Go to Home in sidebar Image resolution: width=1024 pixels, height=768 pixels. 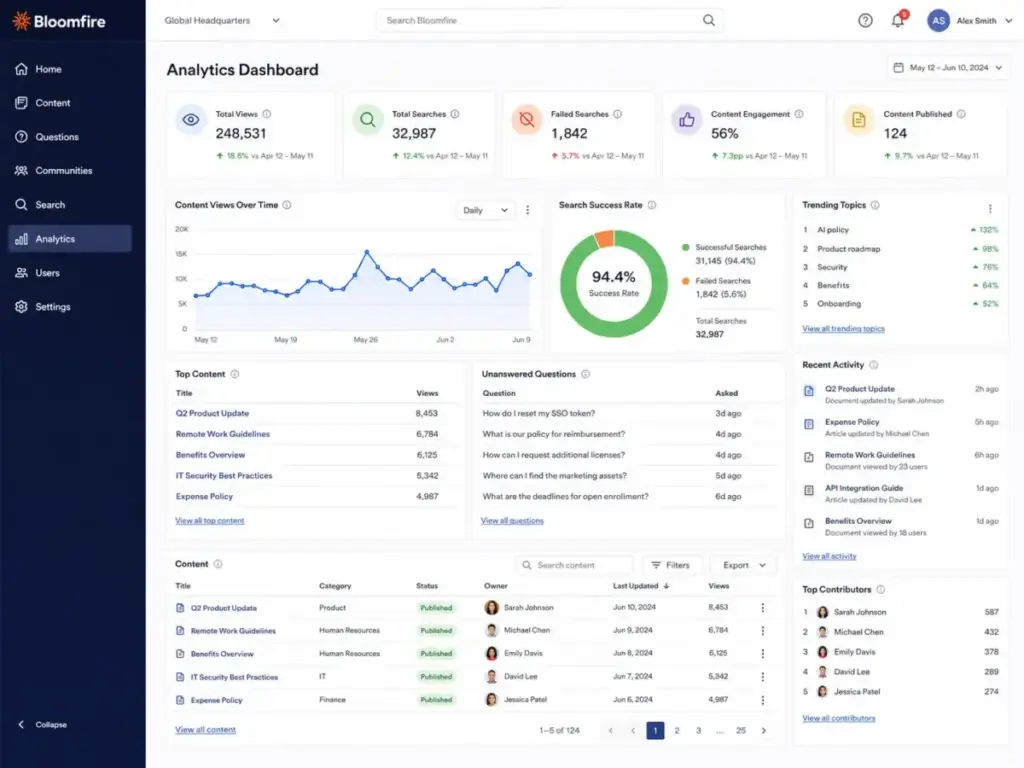[x=70, y=69]
